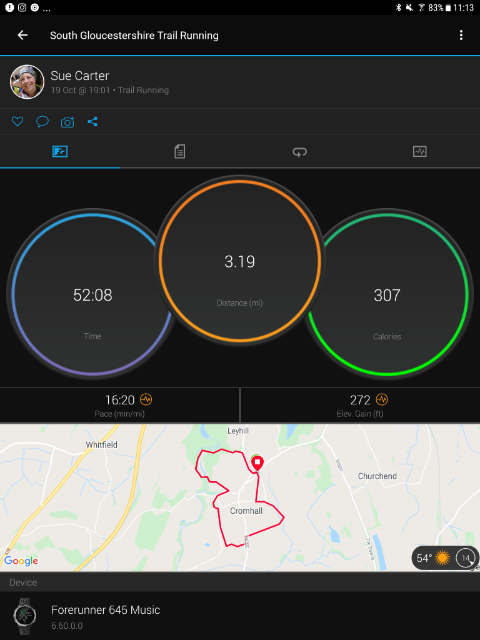Open the 54° weather widget
This screenshot has height=640, width=480.
pos(444,558)
